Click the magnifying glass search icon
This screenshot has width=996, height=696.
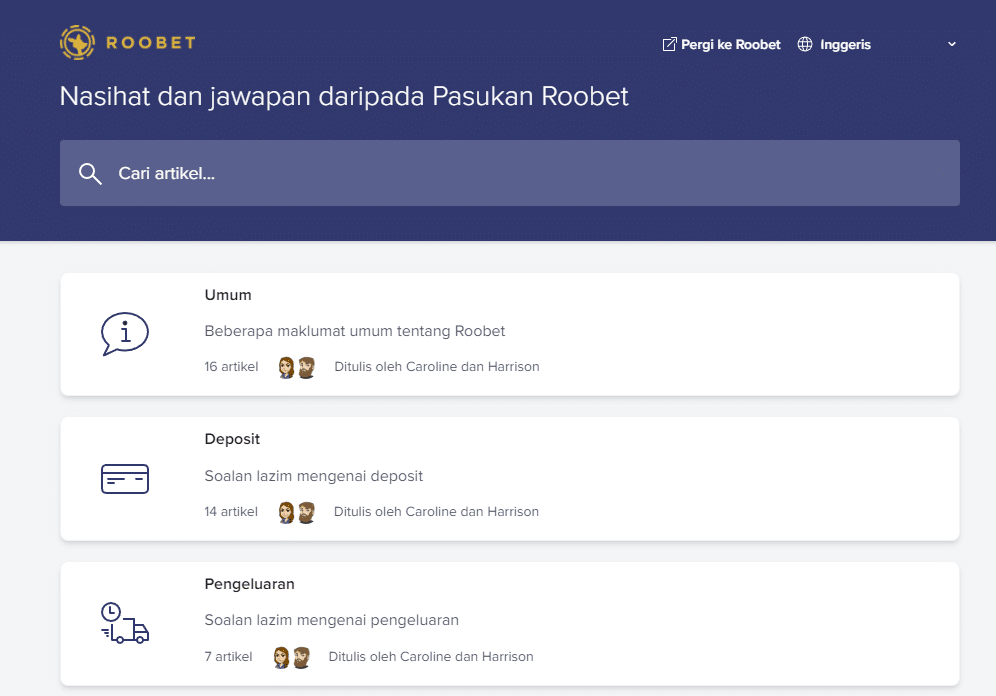point(90,173)
